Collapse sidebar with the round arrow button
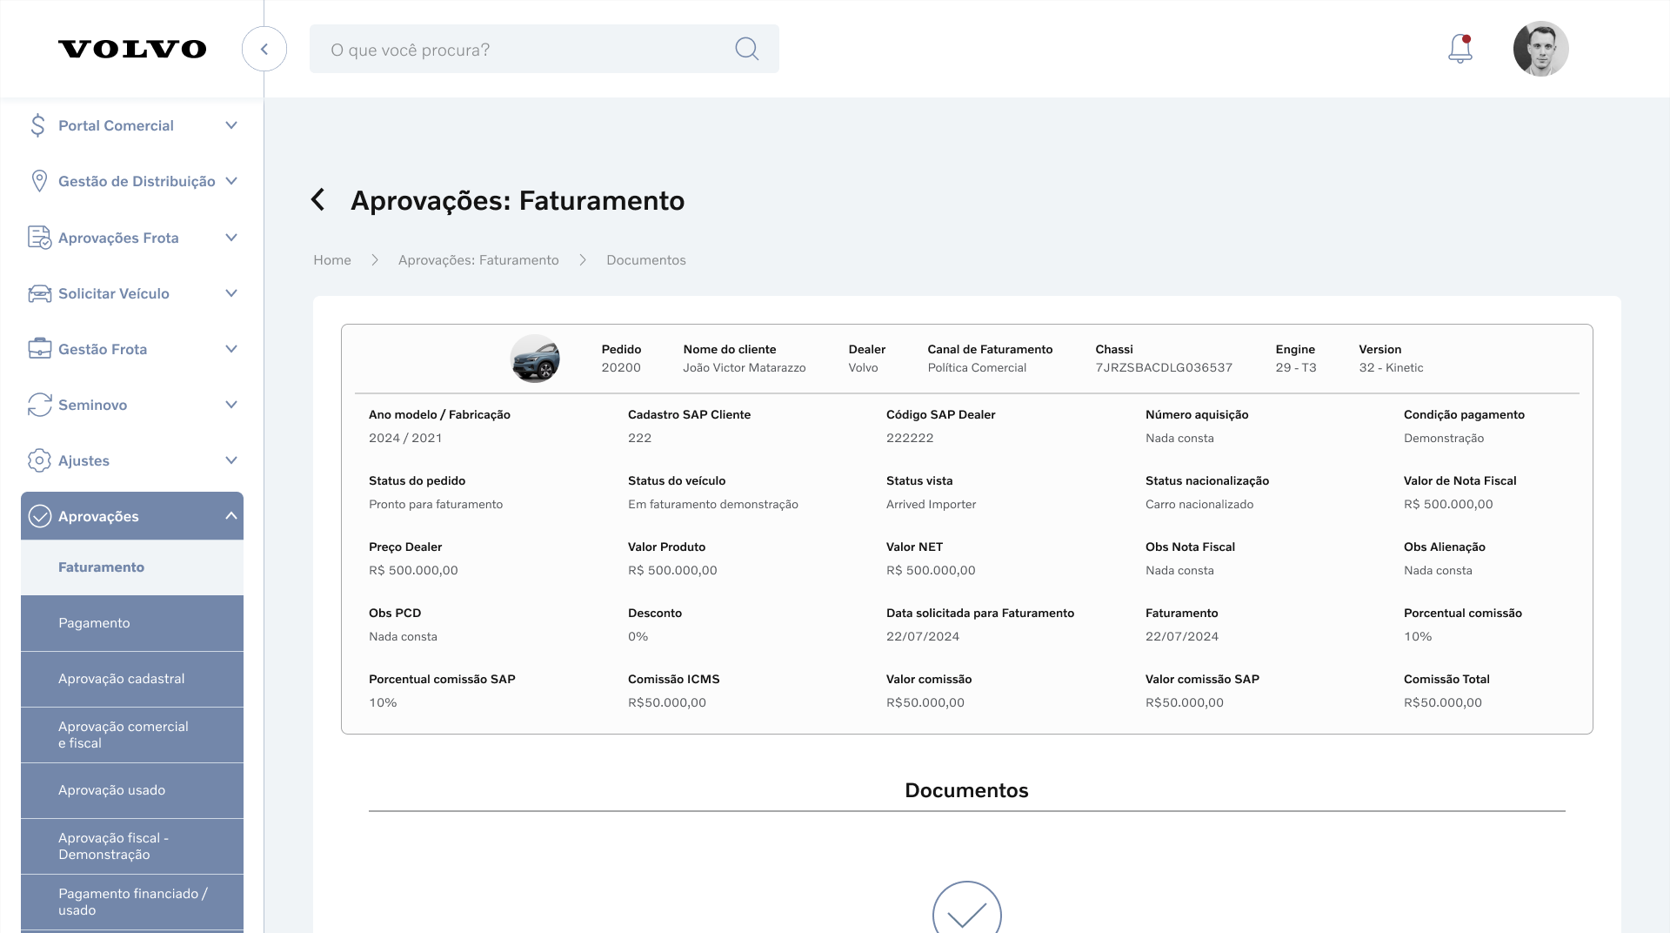1670x933 pixels. [264, 49]
